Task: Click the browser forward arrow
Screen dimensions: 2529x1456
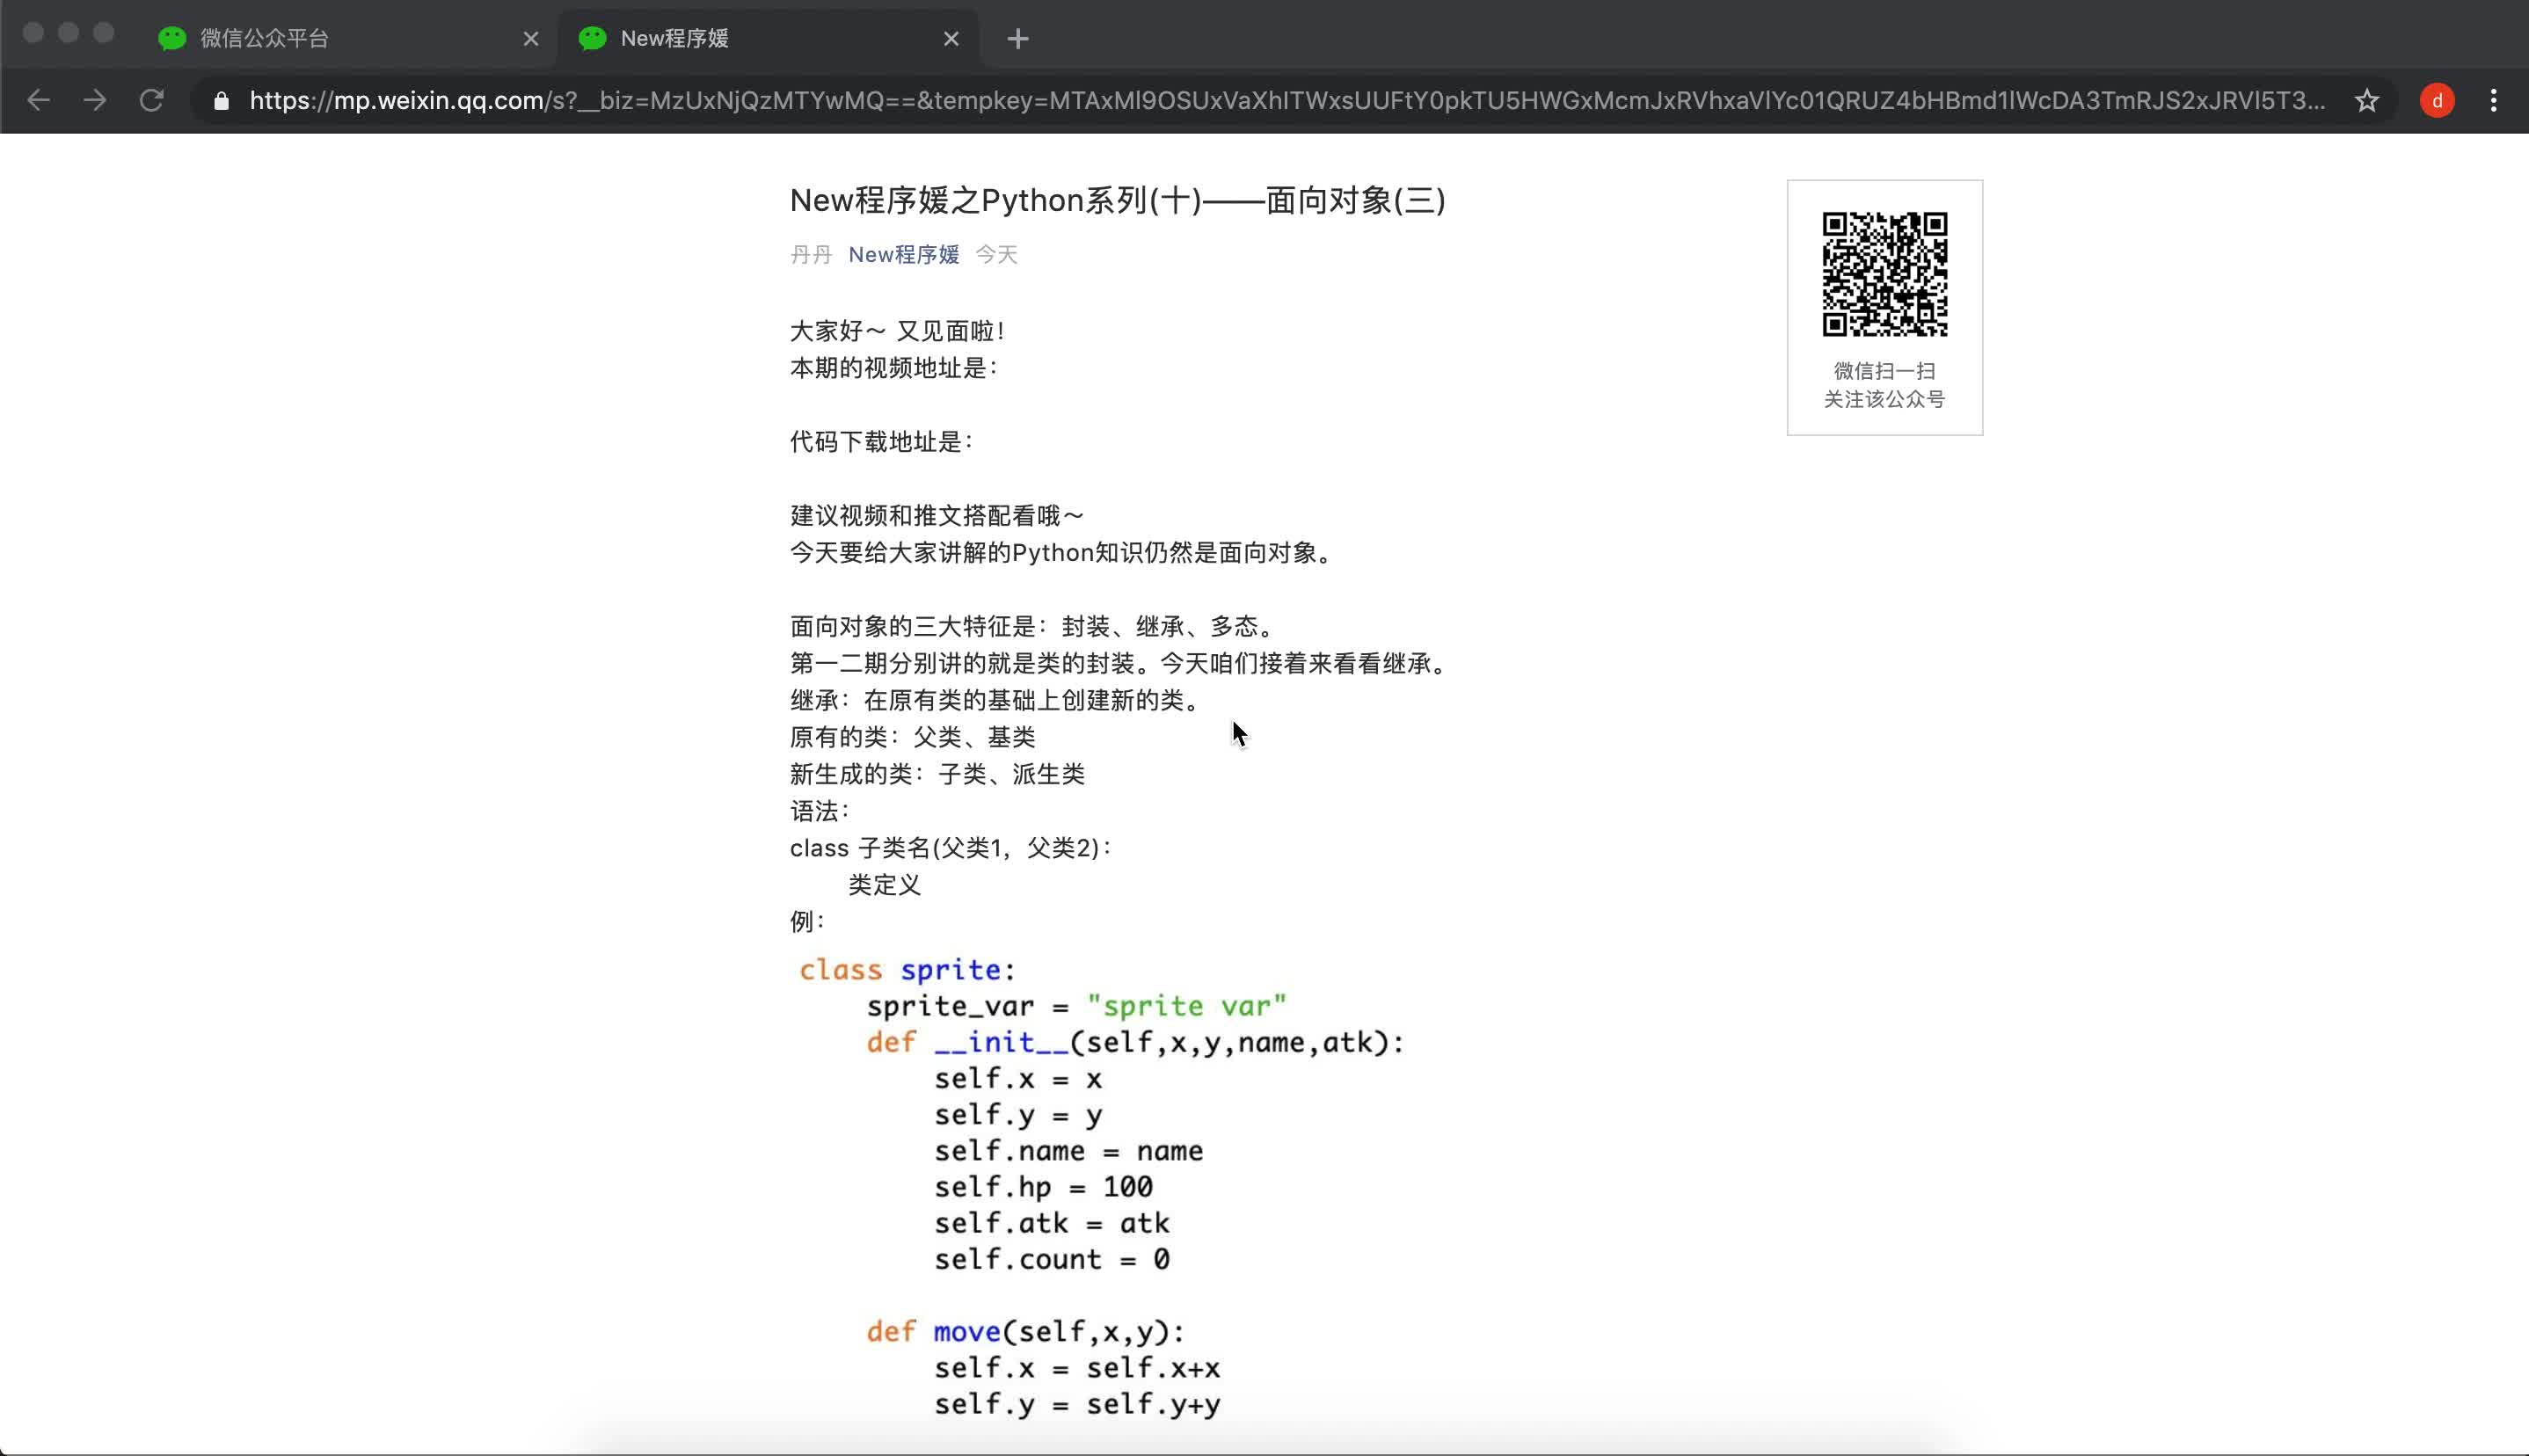Action: pyautogui.click(x=95, y=100)
